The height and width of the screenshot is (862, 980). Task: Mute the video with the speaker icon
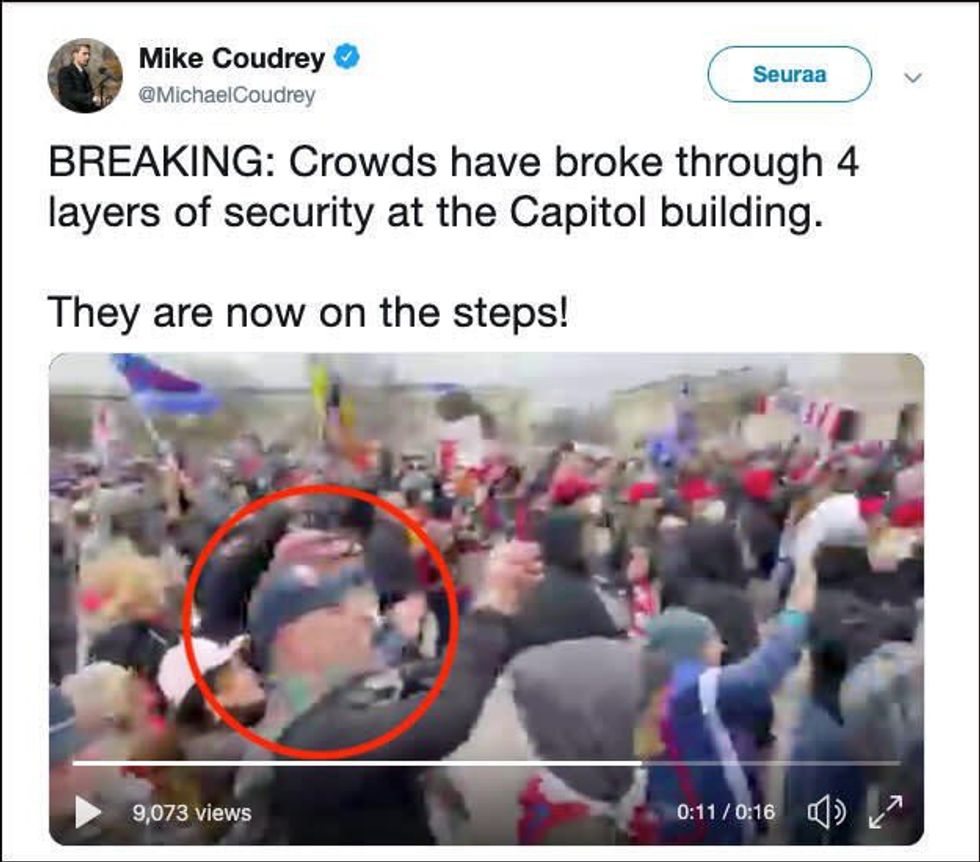[826, 812]
